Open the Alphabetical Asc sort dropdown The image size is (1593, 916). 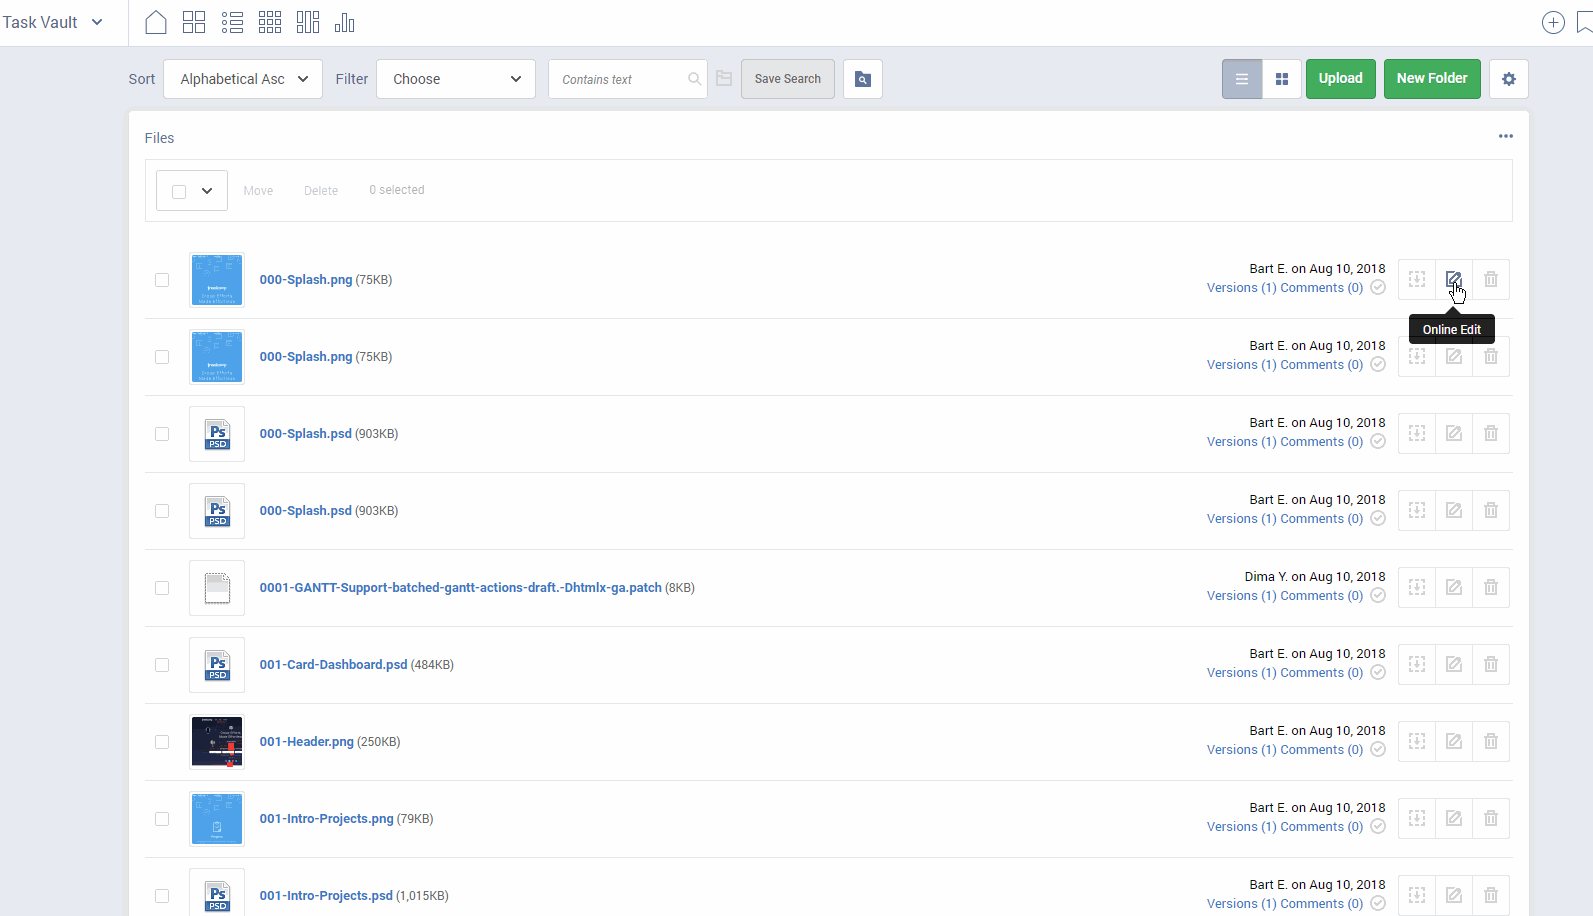(243, 79)
